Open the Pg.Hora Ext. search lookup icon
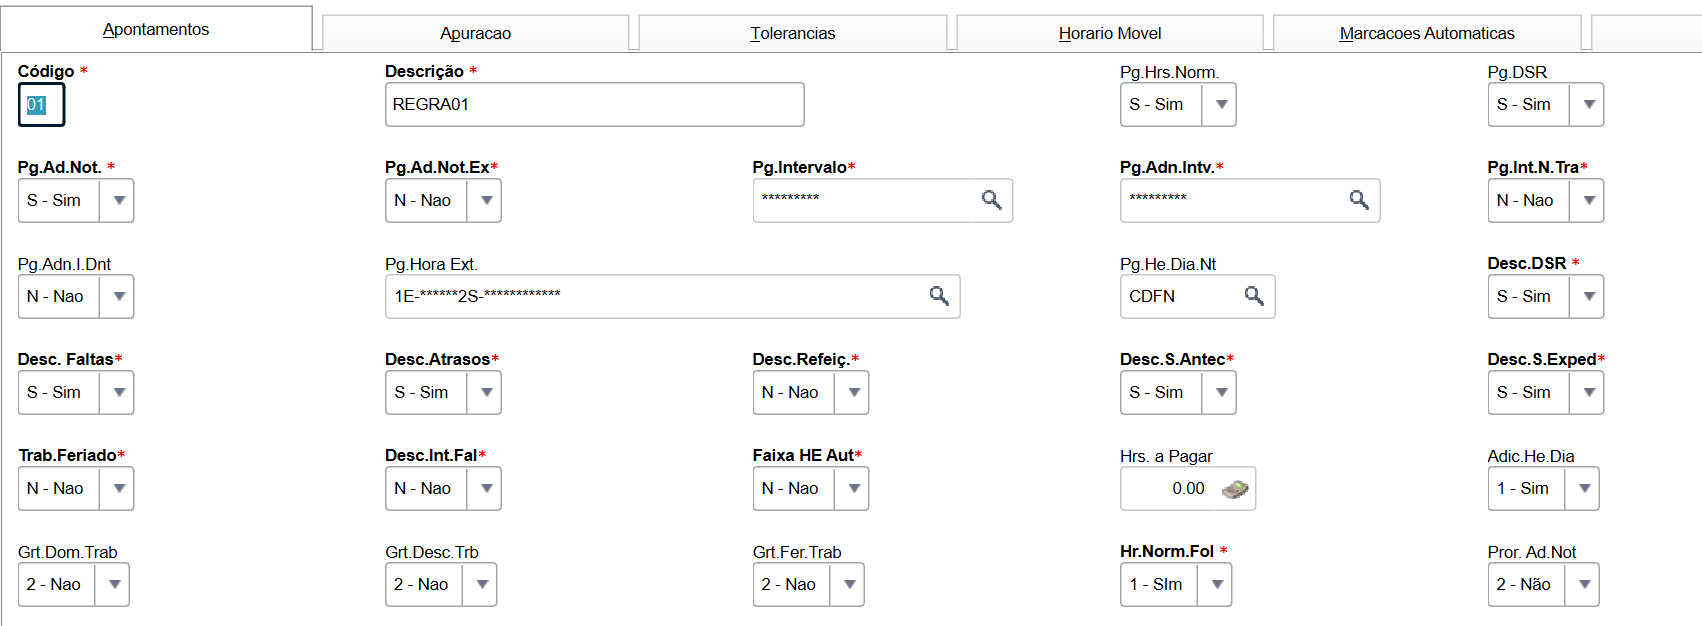This screenshot has width=1702, height=626. click(939, 296)
